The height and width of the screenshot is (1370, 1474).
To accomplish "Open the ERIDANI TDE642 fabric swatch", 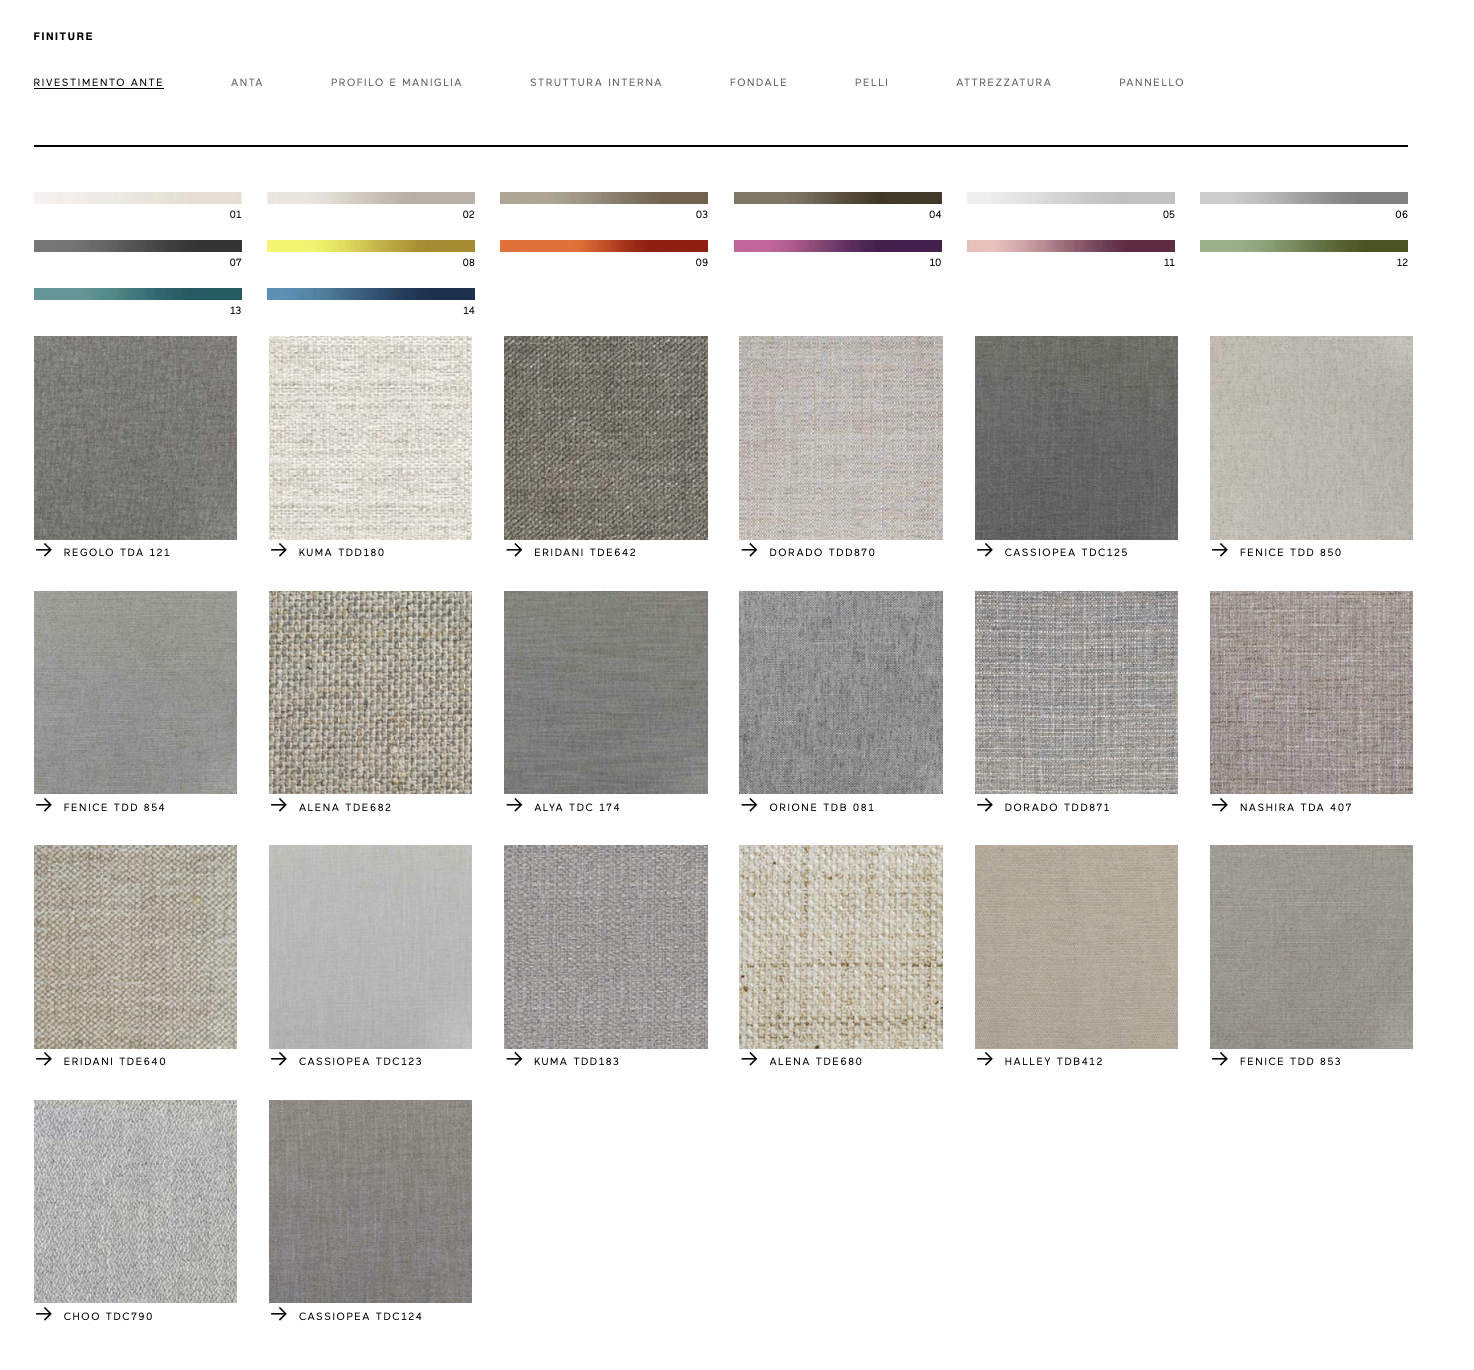I will pyautogui.click(x=606, y=438).
